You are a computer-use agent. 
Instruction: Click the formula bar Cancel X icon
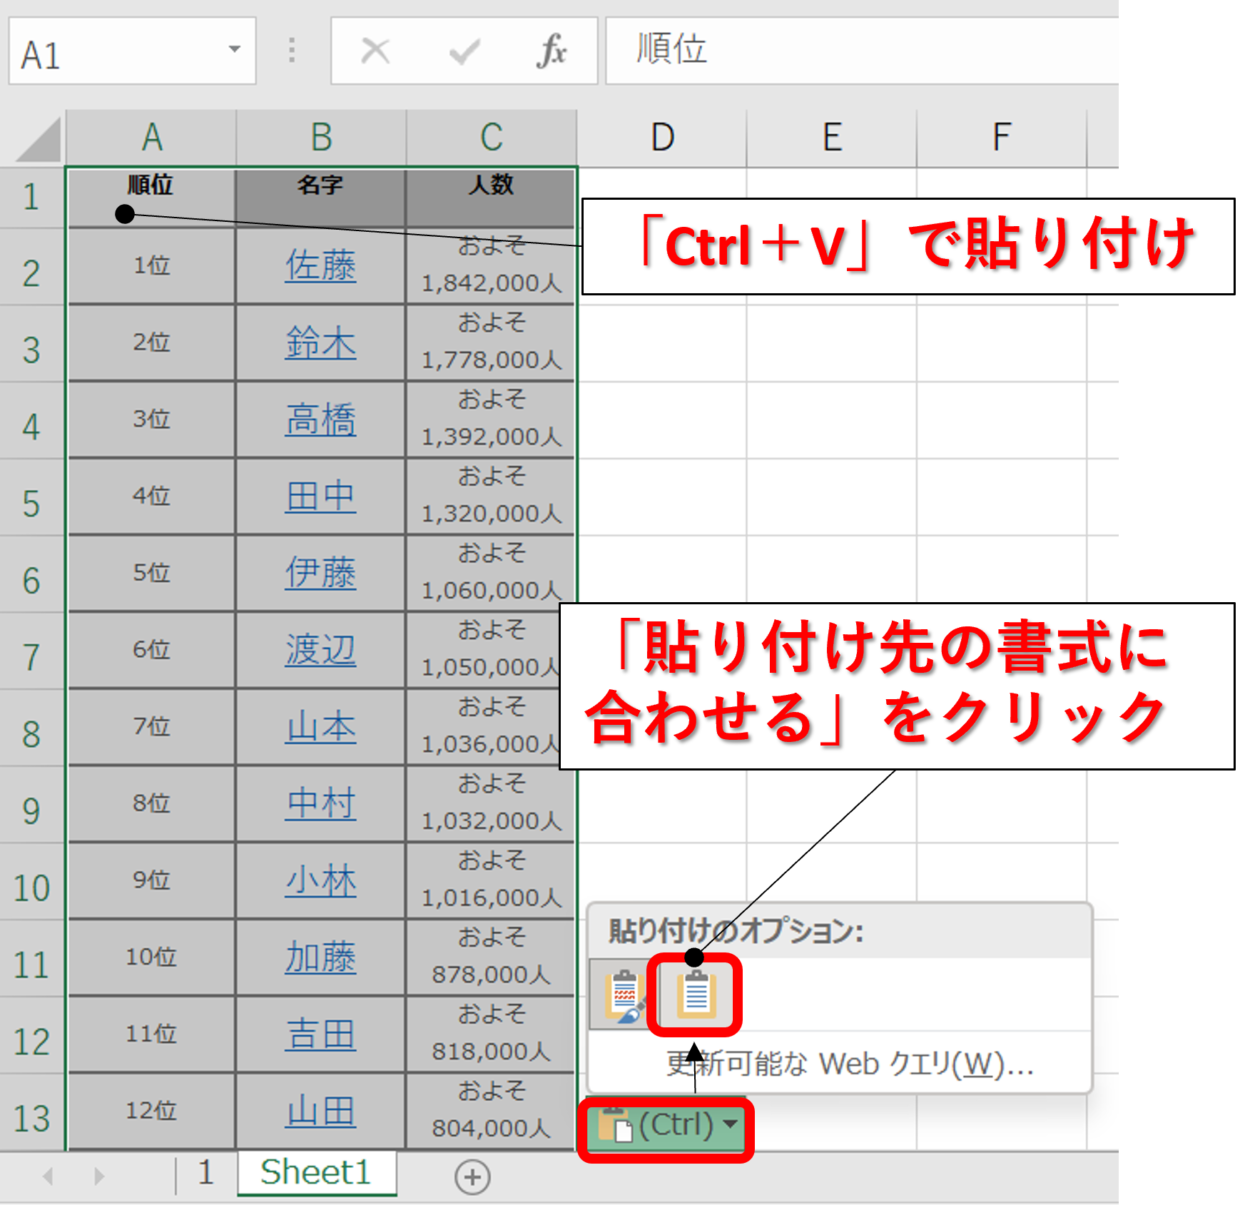(x=375, y=50)
